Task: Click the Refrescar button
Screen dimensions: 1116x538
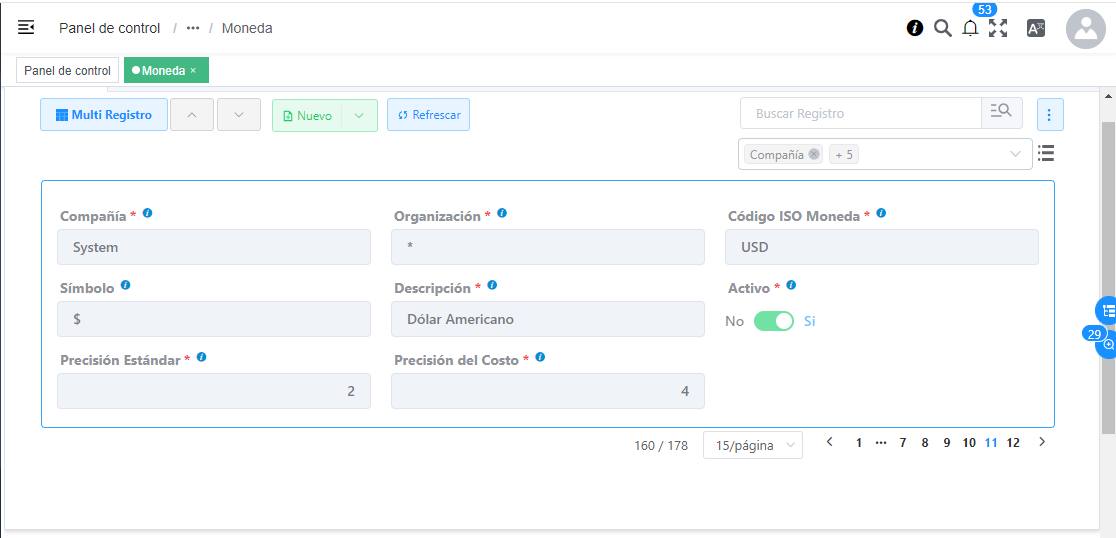Action: click(428, 115)
